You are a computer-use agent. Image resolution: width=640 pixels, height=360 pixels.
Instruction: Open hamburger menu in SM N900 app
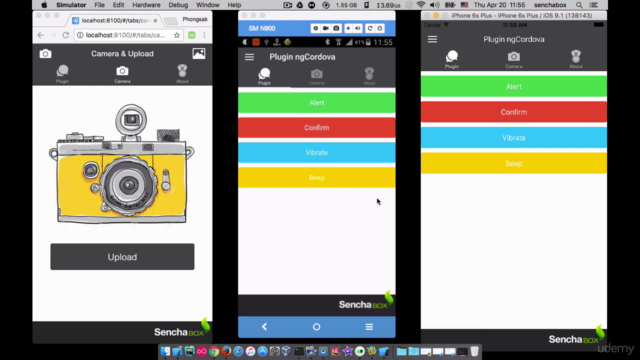249,57
